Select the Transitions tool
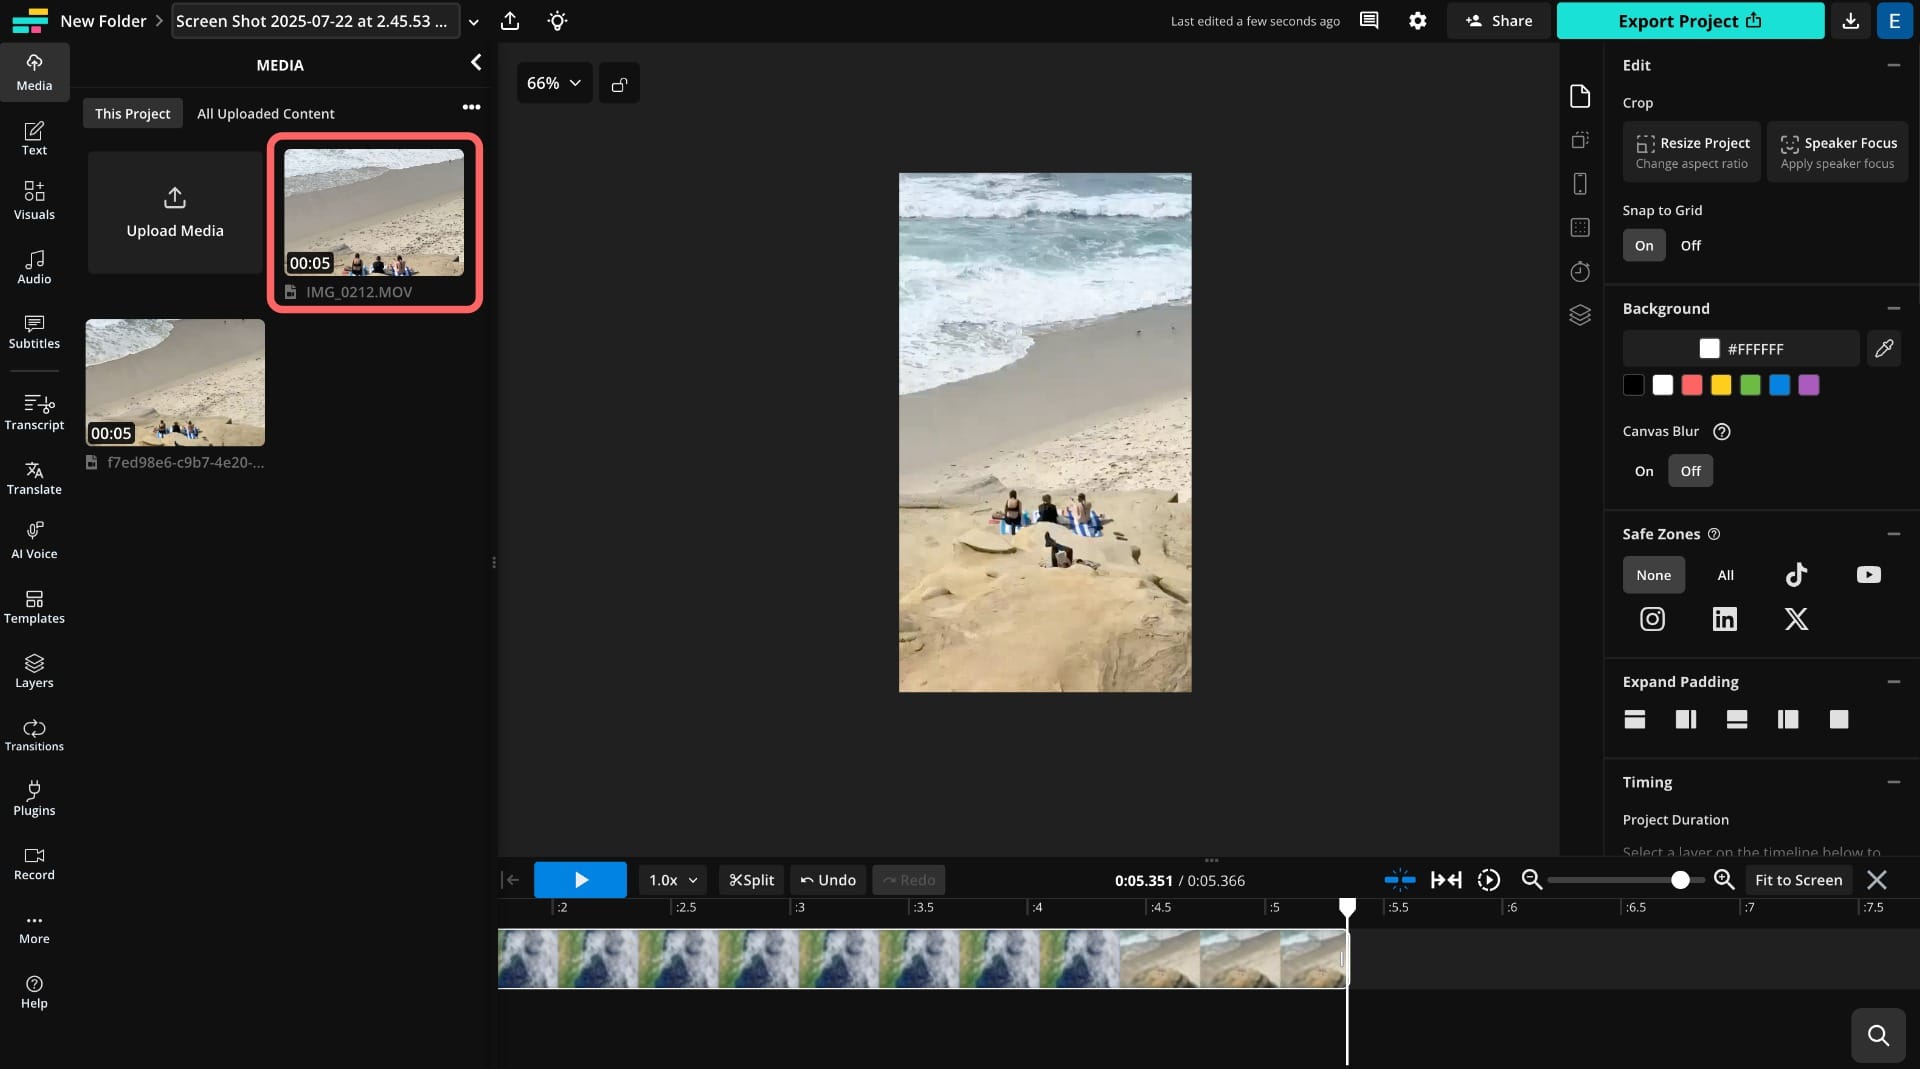This screenshot has width=1920, height=1069. point(34,735)
